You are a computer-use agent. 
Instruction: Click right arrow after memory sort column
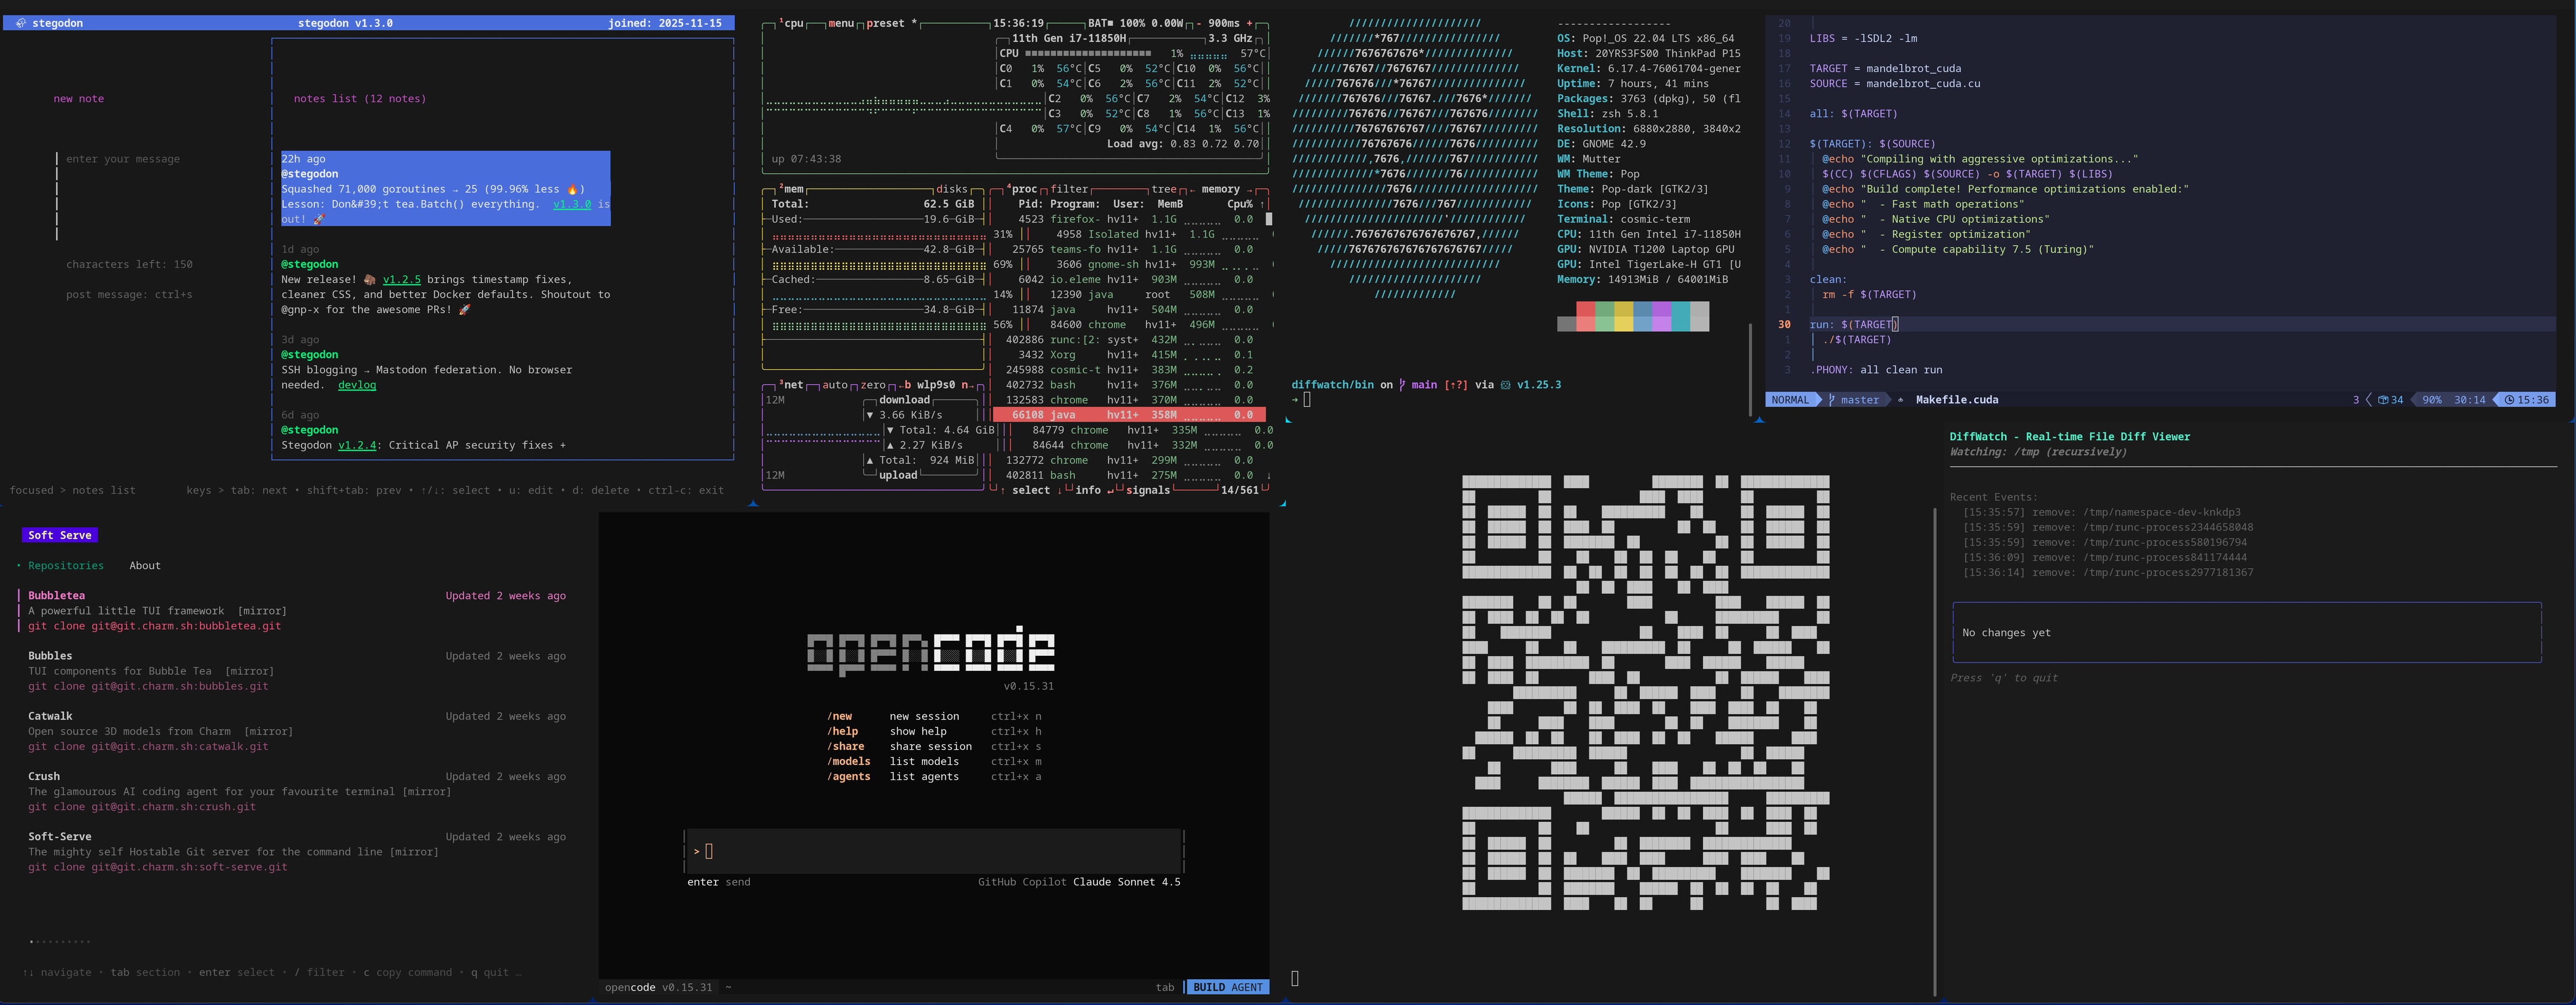click(1249, 189)
